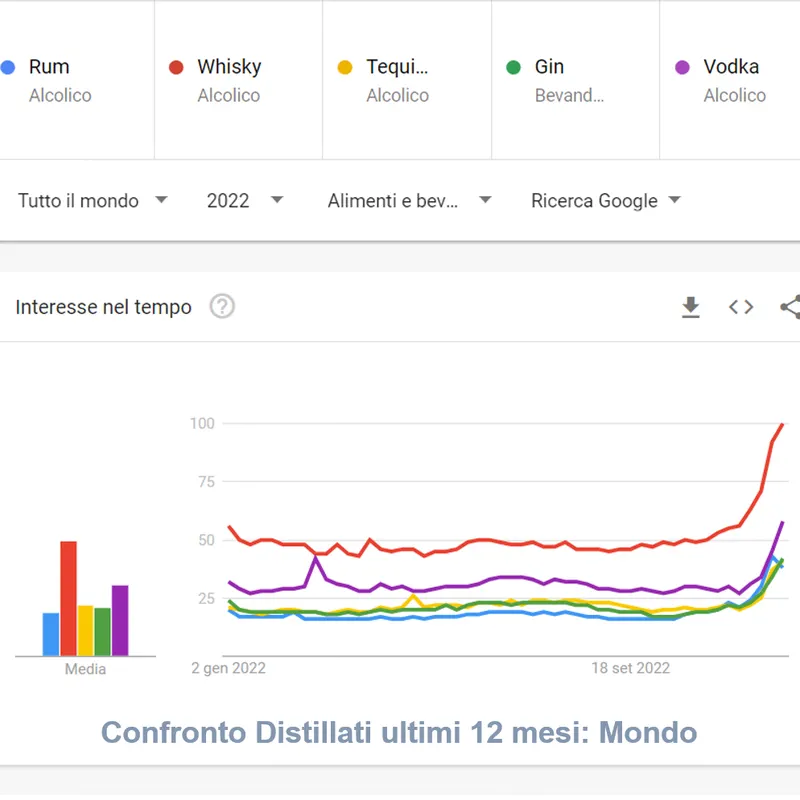Expand the 2022 time range dropdown
The width and height of the screenshot is (800, 800).
coord(245,201)
